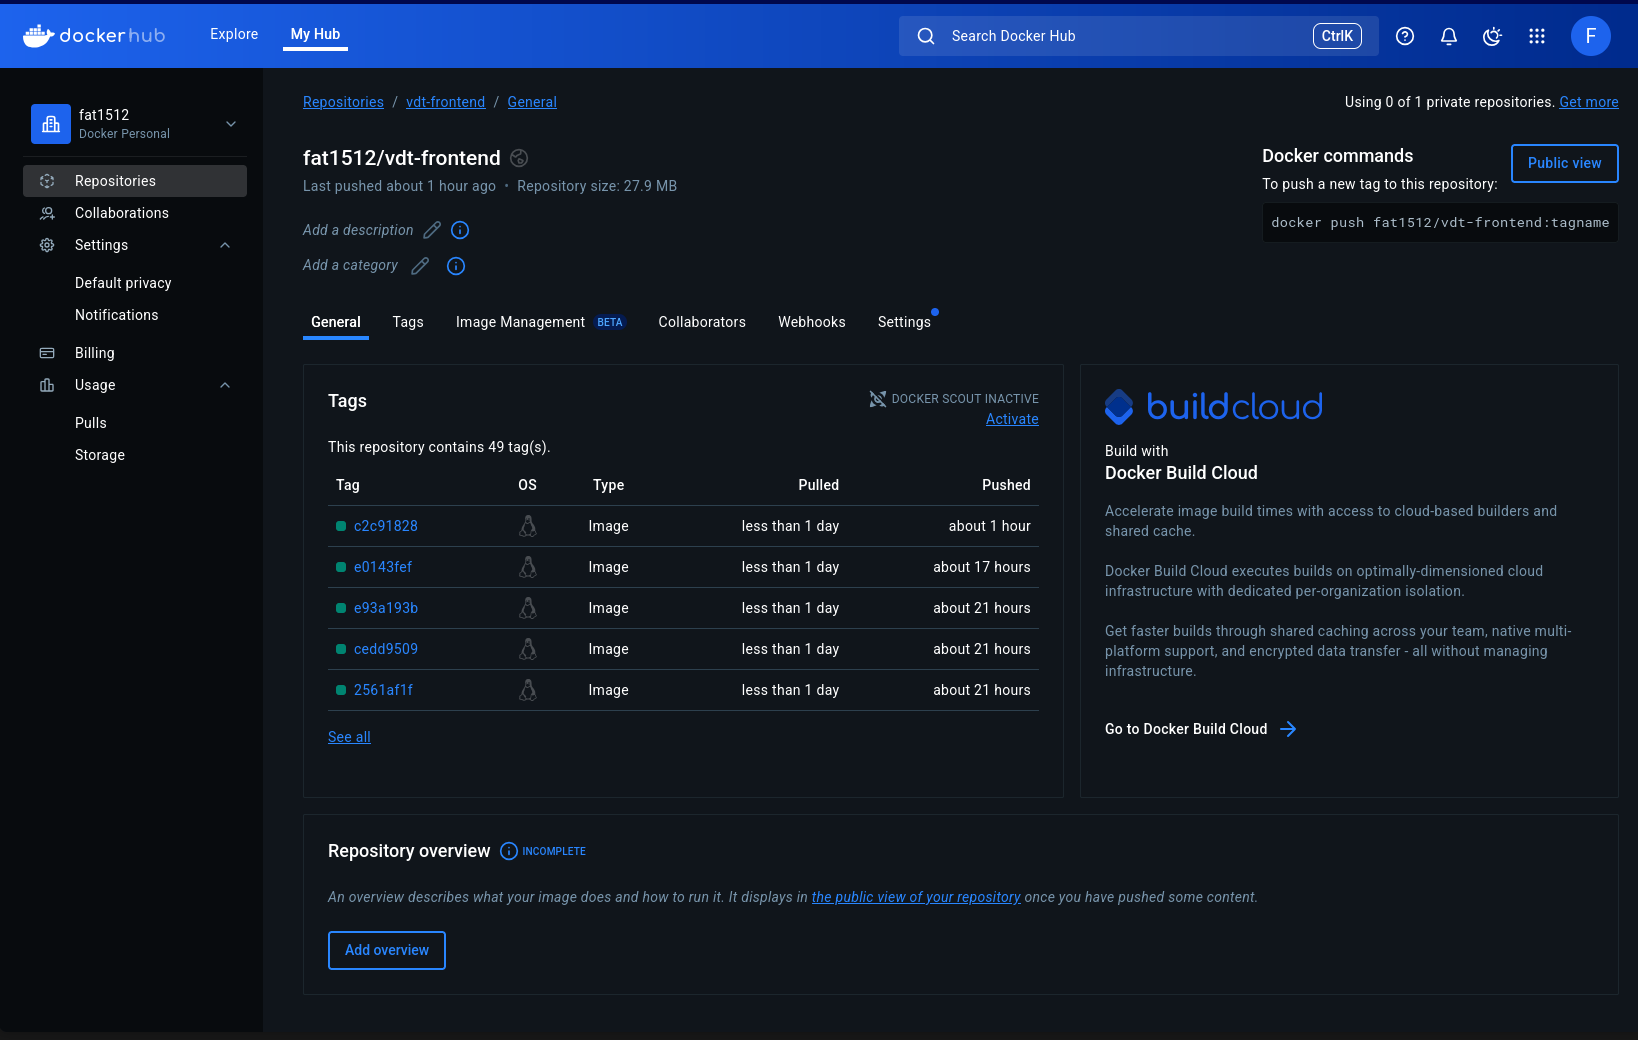Viewport: 1638px width, 1040px height.
Task: Click the pencil icon to add a category
Action: pyautogui.click(x=420, y=266)
